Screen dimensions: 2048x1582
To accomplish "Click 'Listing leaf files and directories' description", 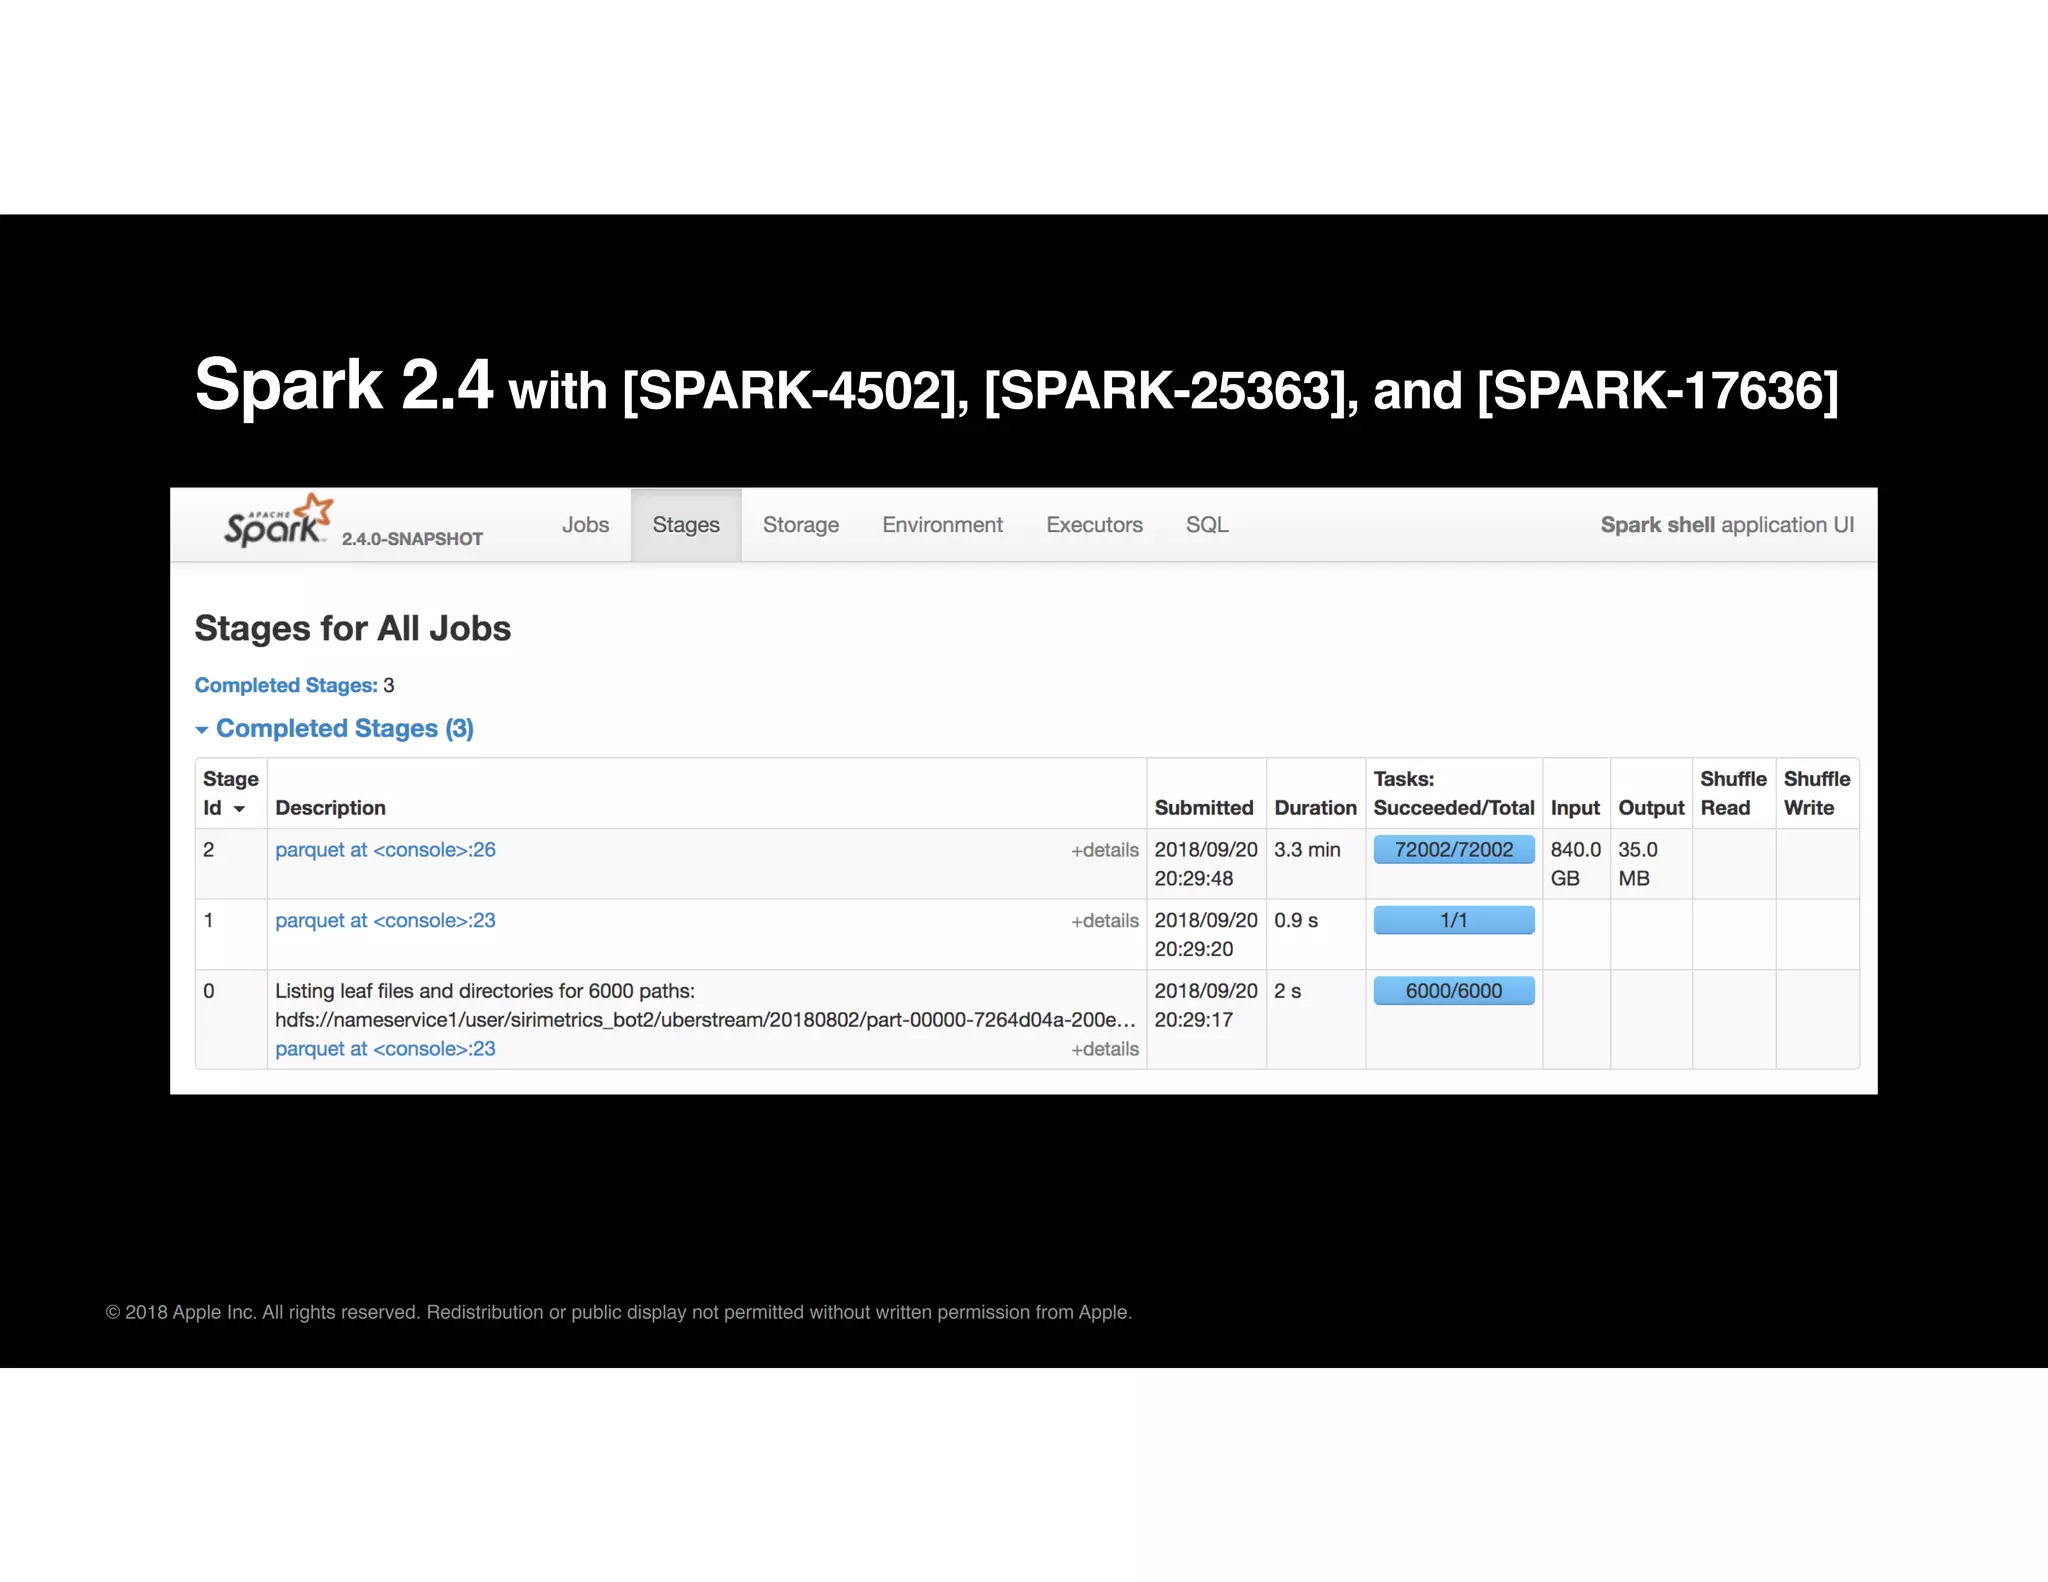I will (485, 991).
